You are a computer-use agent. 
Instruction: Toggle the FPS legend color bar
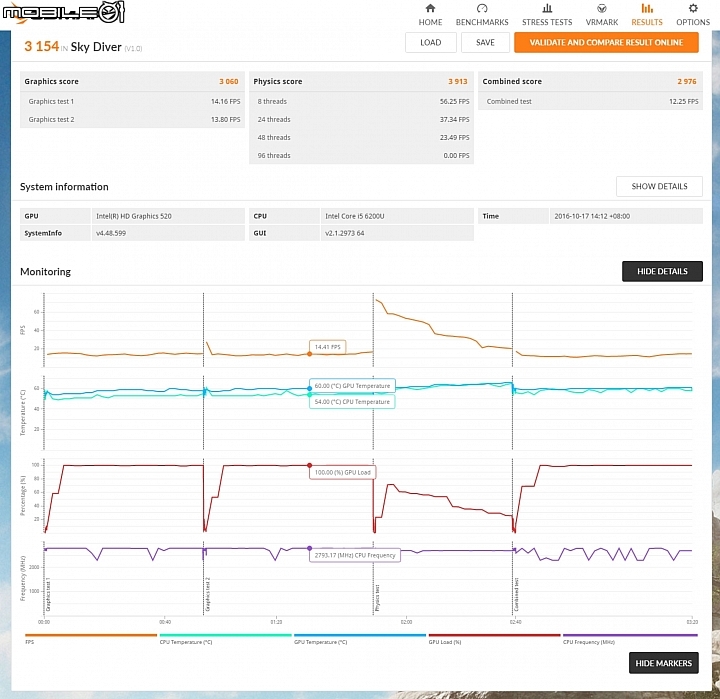tap(91, 635)
